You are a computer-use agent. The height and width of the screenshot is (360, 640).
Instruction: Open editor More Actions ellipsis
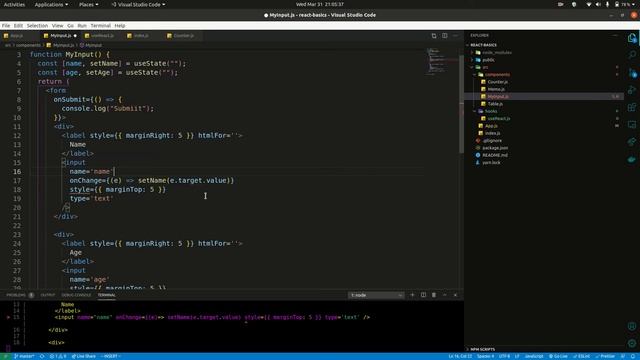(x=455, y=36)
